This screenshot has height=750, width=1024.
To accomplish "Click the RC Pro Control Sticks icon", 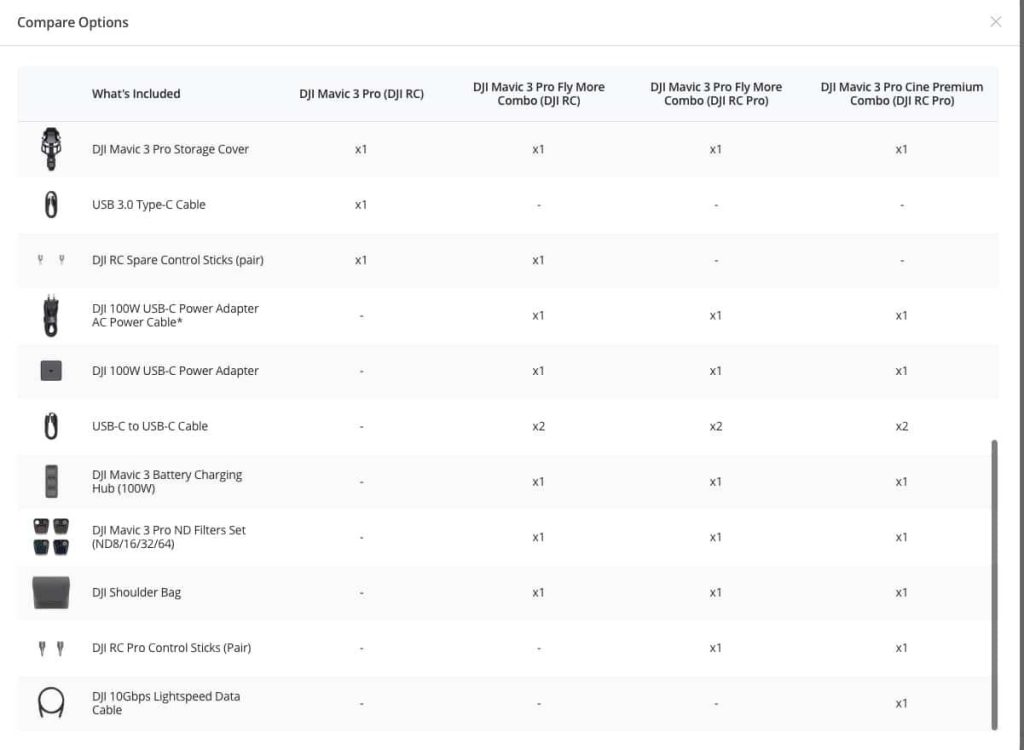I will 51,648.
